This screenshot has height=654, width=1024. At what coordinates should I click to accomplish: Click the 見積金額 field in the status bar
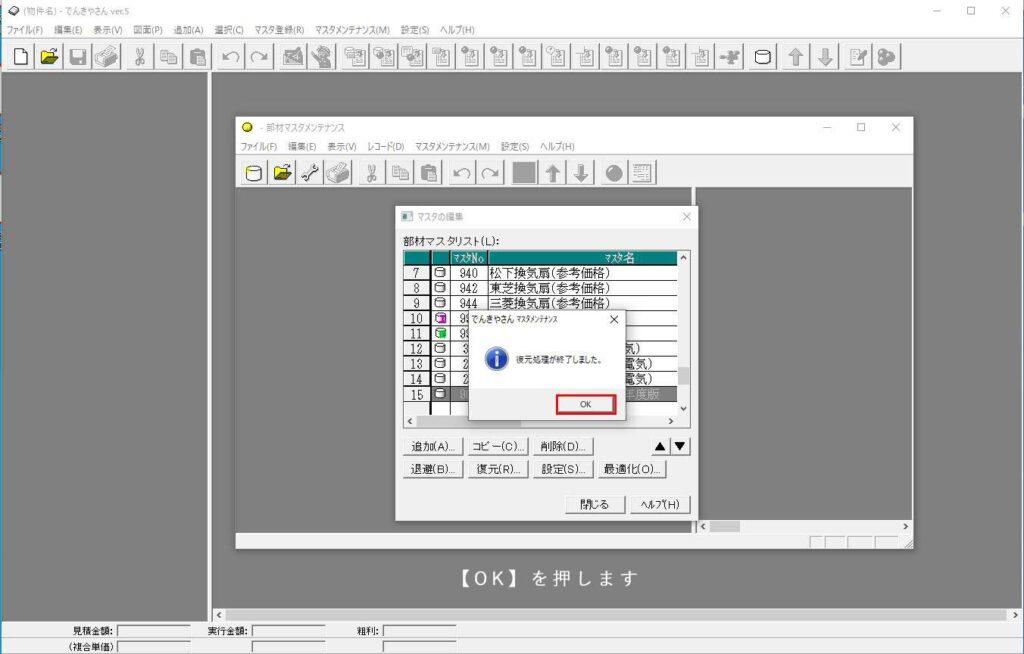coord(153,631)
